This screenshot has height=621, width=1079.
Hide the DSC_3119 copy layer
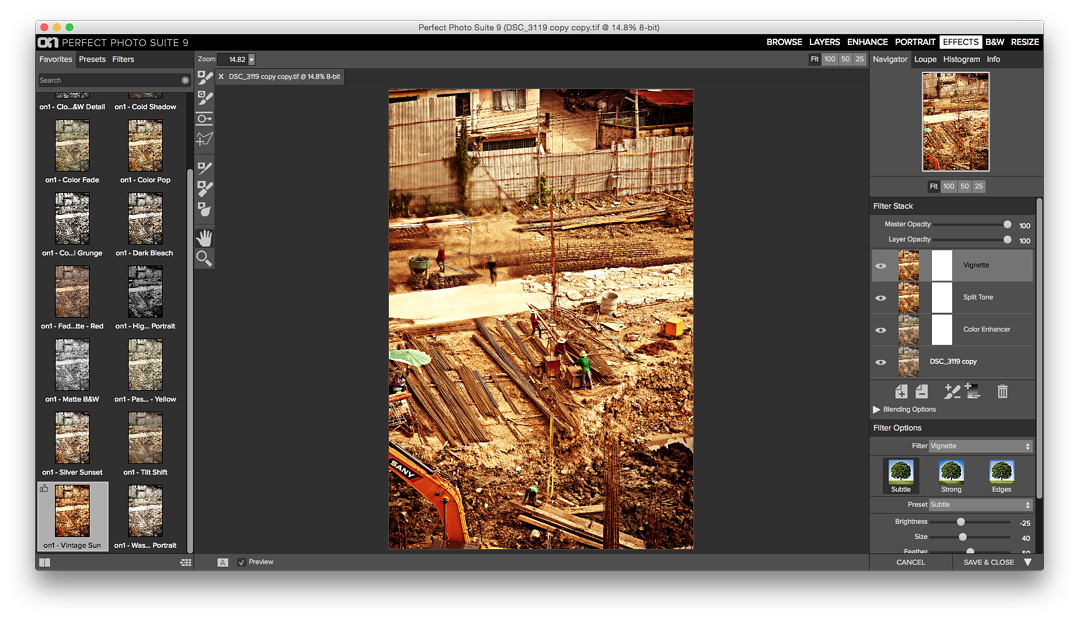881,362
